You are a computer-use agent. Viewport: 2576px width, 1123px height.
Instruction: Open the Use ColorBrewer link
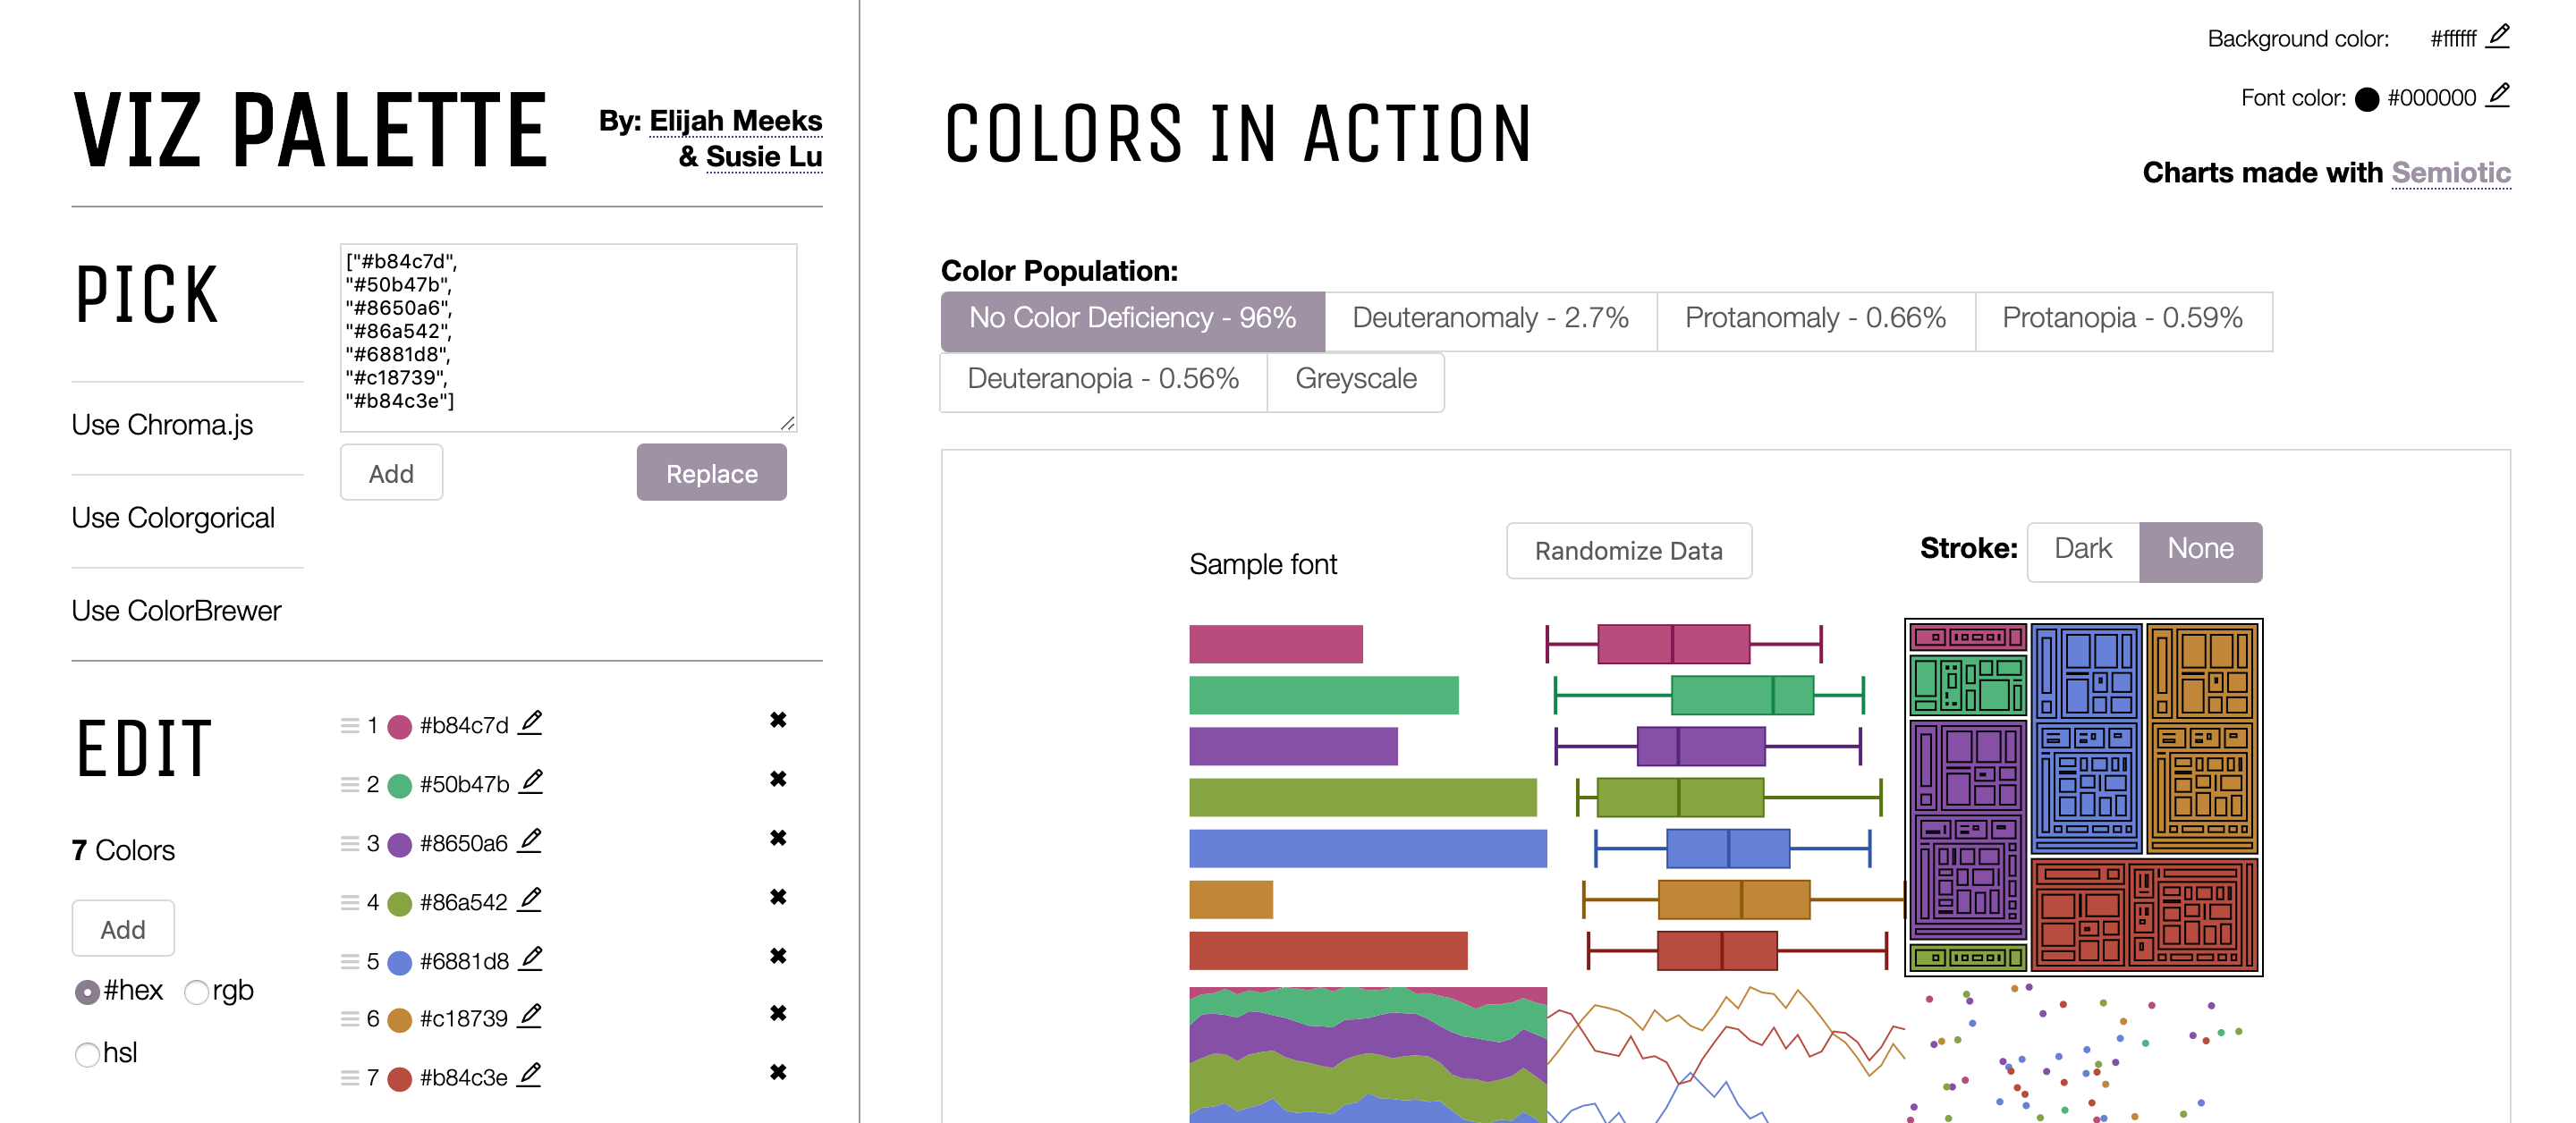tap(176, 610)
